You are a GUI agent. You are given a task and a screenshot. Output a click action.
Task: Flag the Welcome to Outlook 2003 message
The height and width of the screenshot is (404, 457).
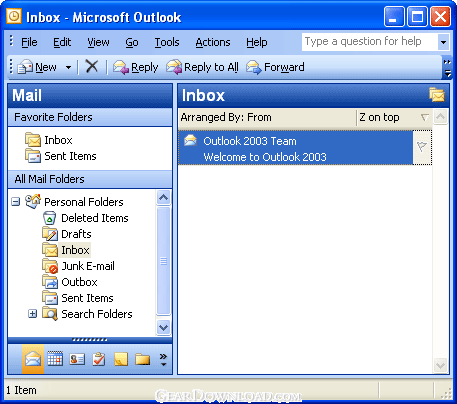pos(422,147)
